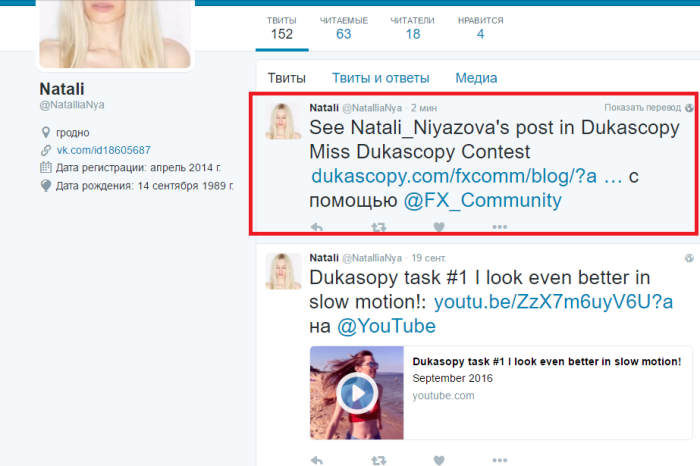Open the dukascopy.com/fxcomm/blog link
Viewport: 700px width, 466px height.
tap(467, 176)
